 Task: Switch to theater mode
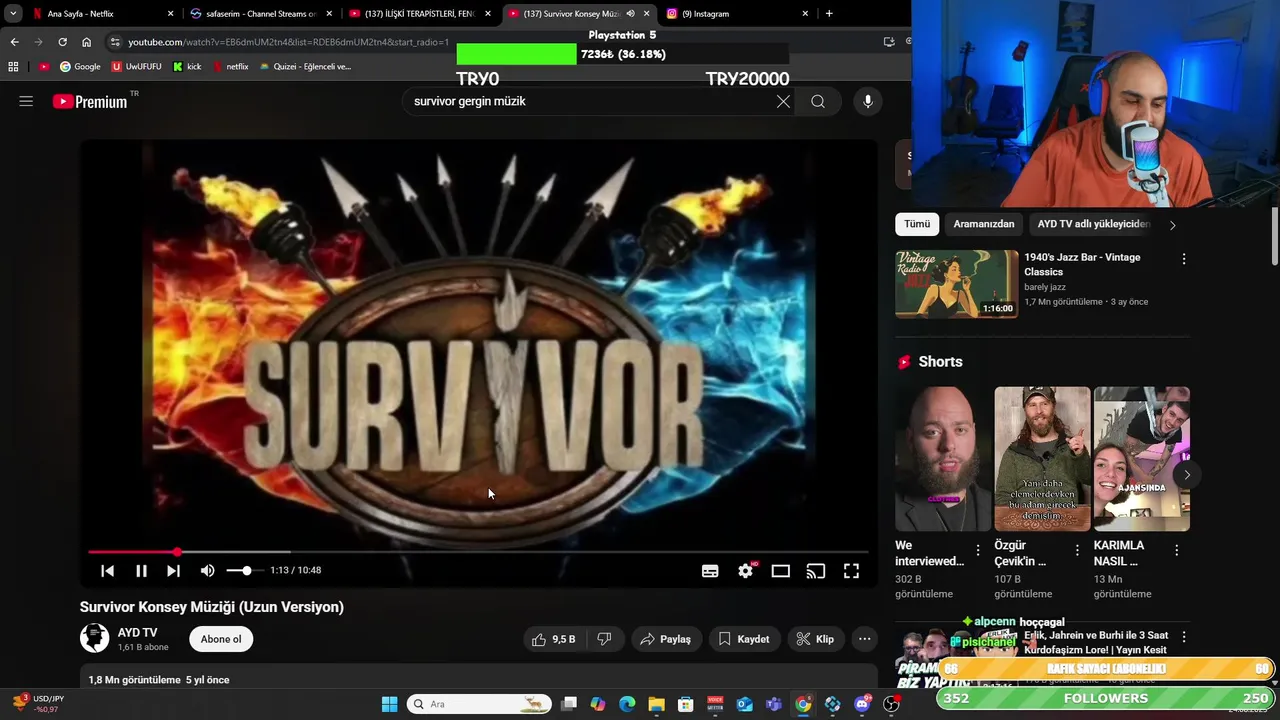781,571
